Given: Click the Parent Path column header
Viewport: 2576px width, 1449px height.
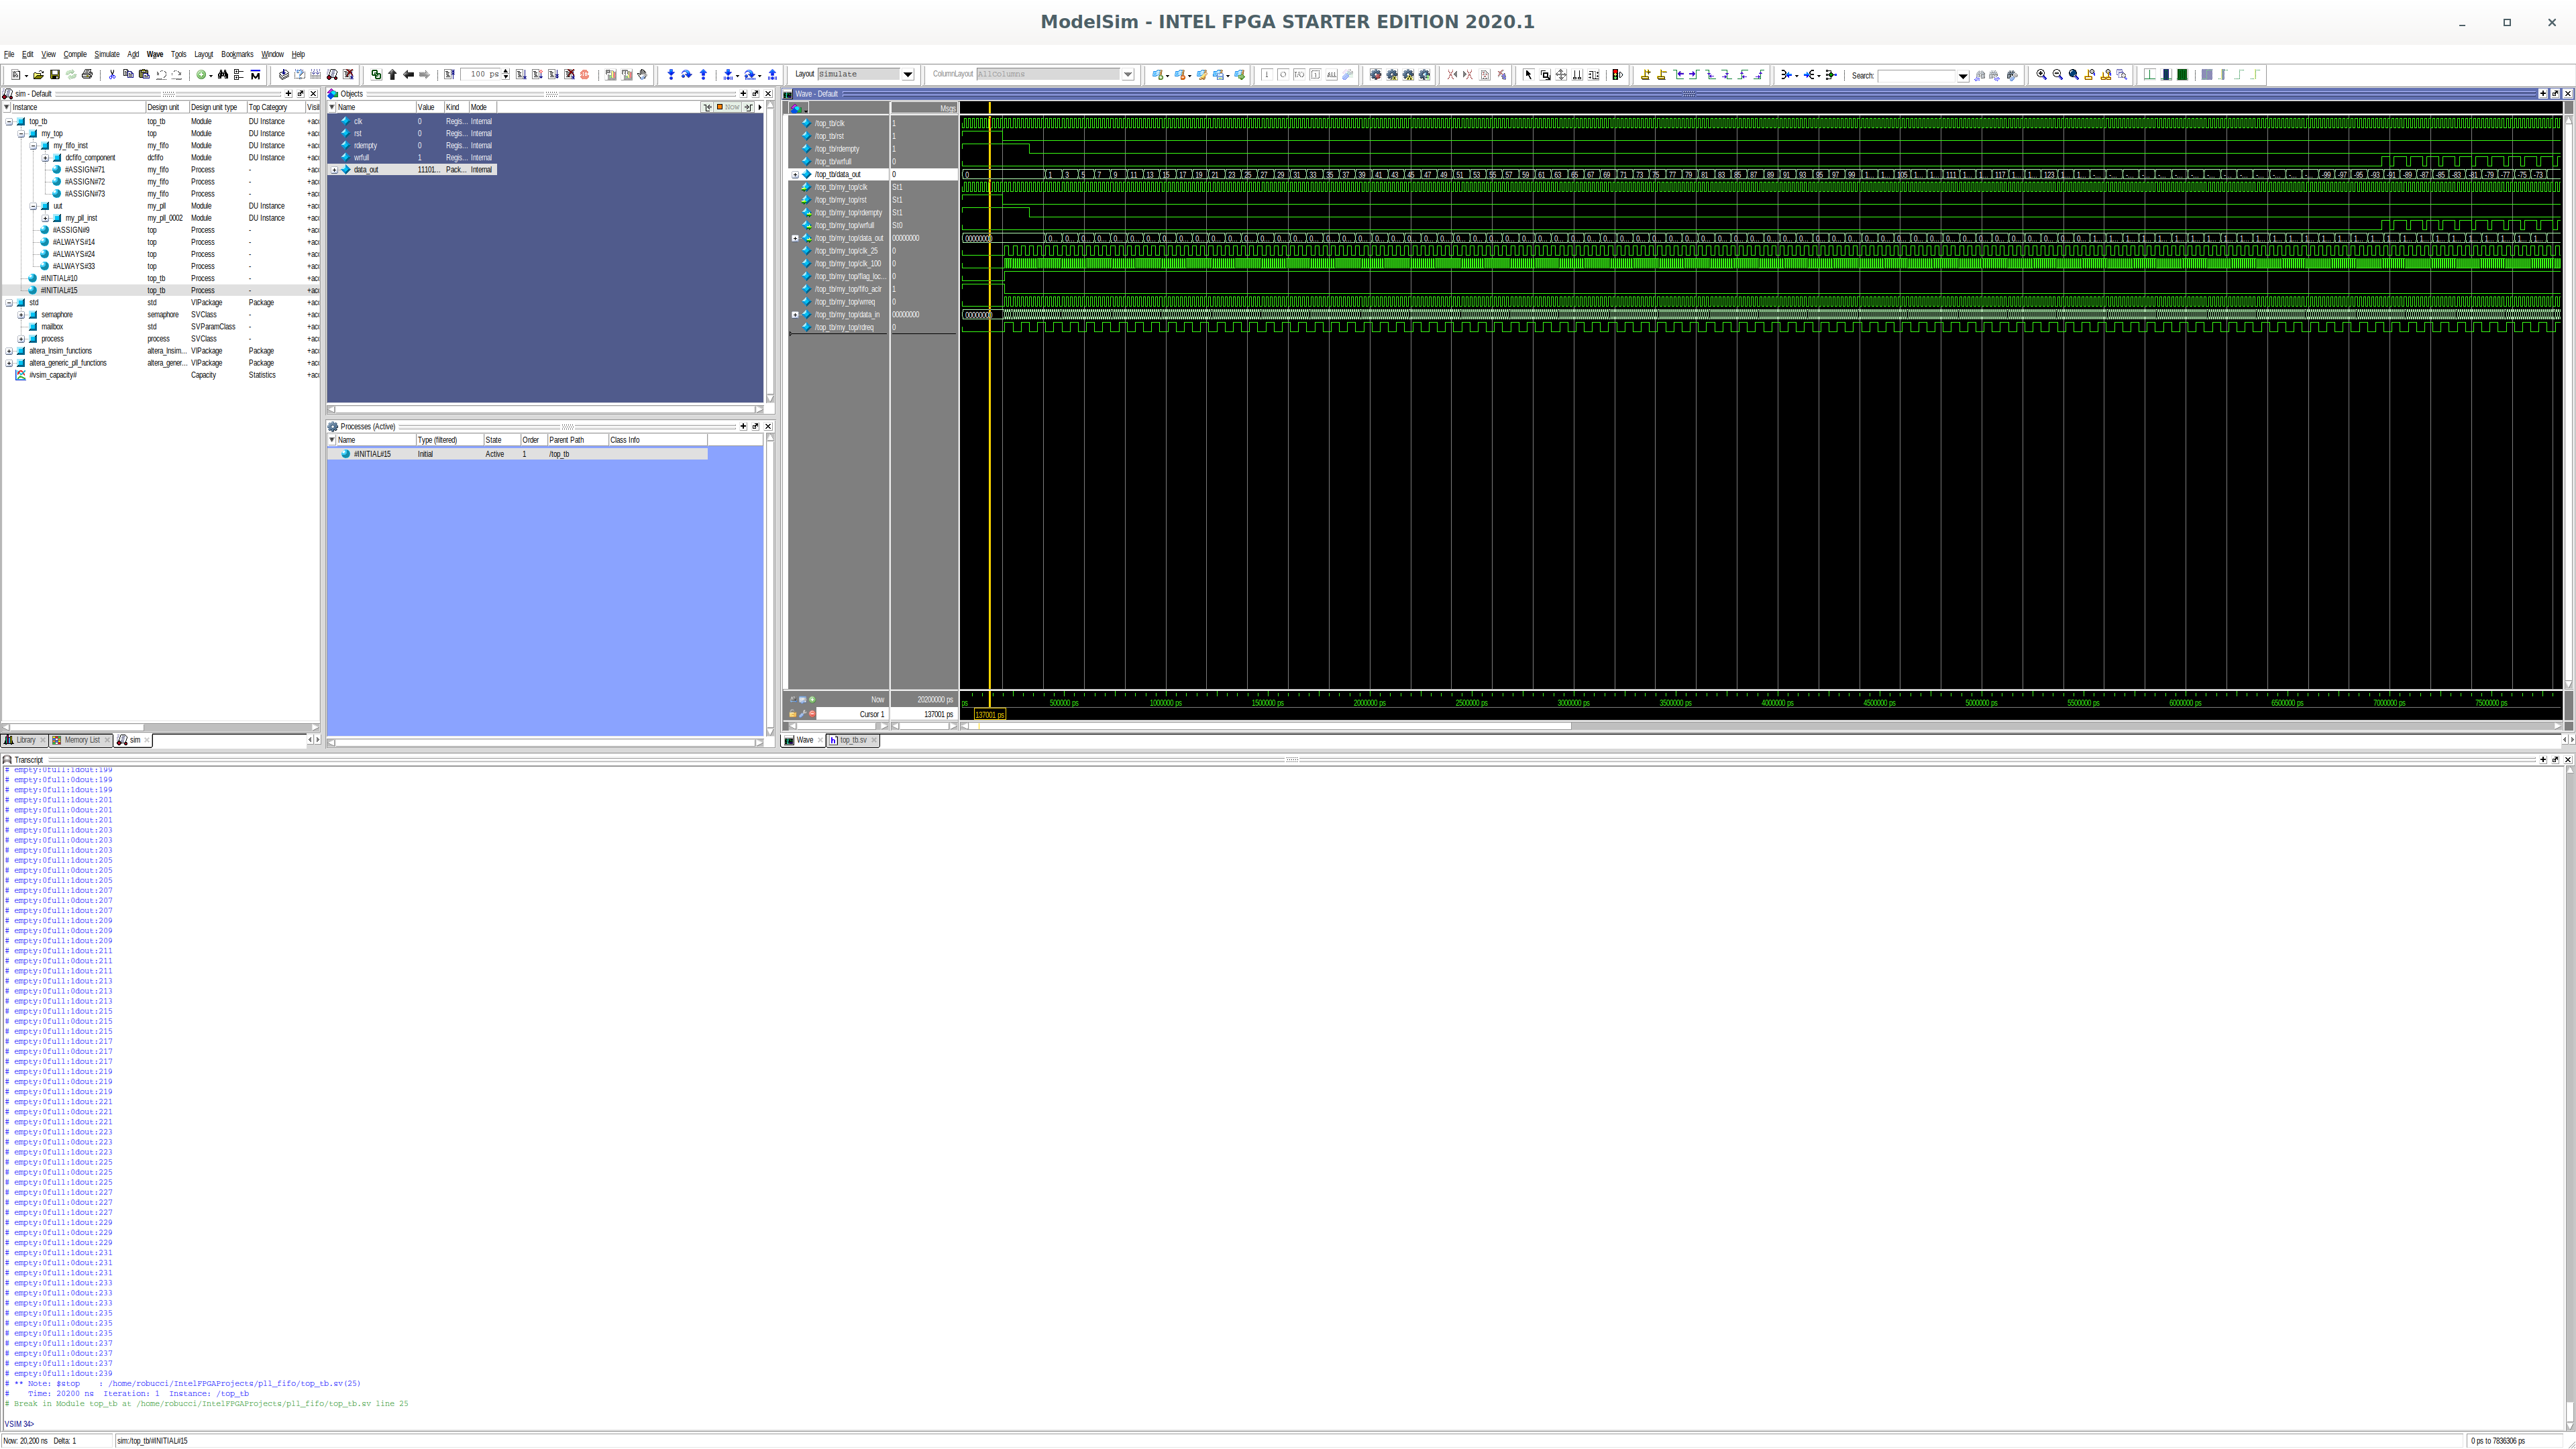Looking at the screenshot, I should pyautogui.click(x=577, y=440).
